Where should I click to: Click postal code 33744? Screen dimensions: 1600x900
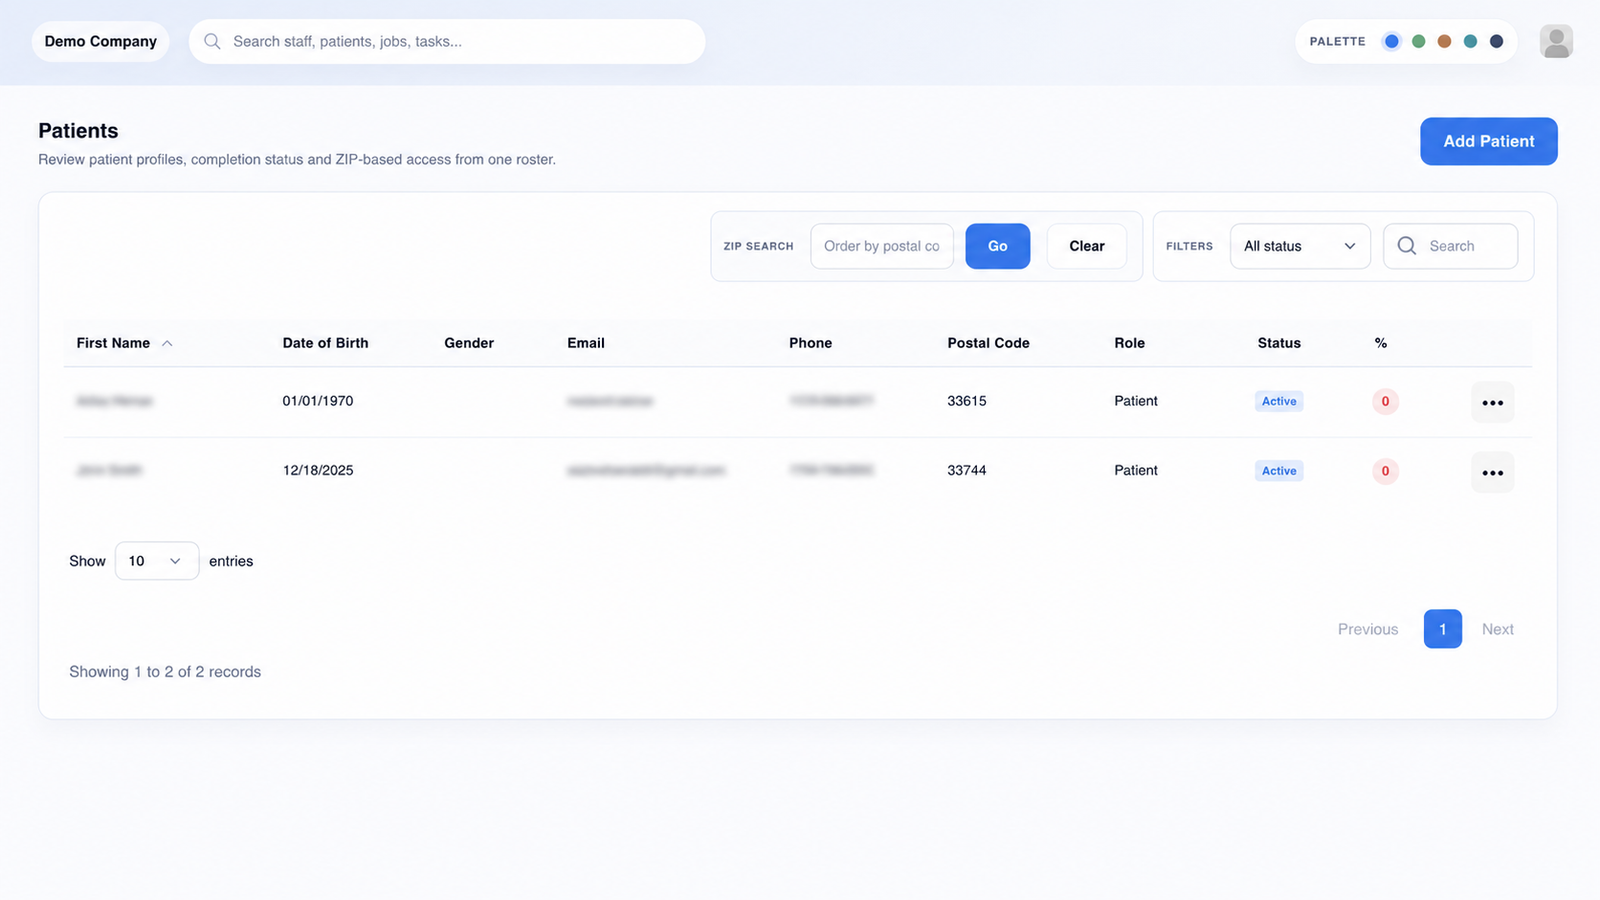click(x=967, y=470)
